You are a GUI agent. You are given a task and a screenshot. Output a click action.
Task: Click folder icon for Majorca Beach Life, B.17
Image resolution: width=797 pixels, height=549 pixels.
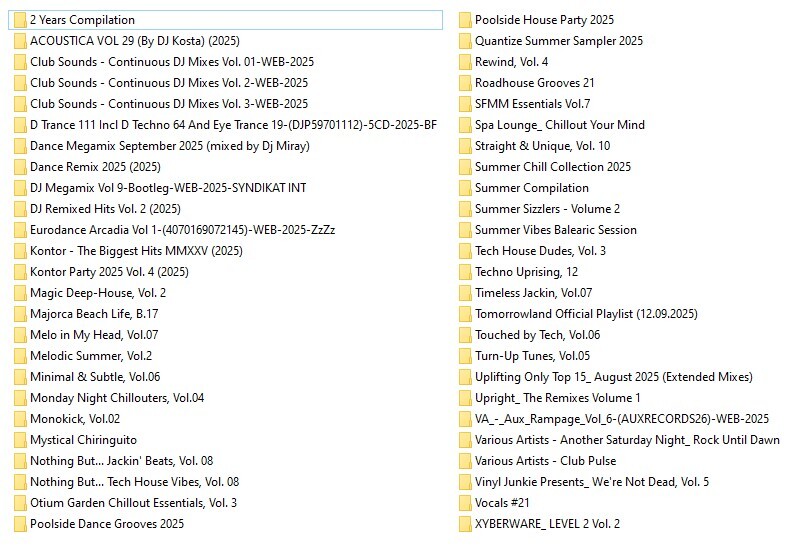20,314
